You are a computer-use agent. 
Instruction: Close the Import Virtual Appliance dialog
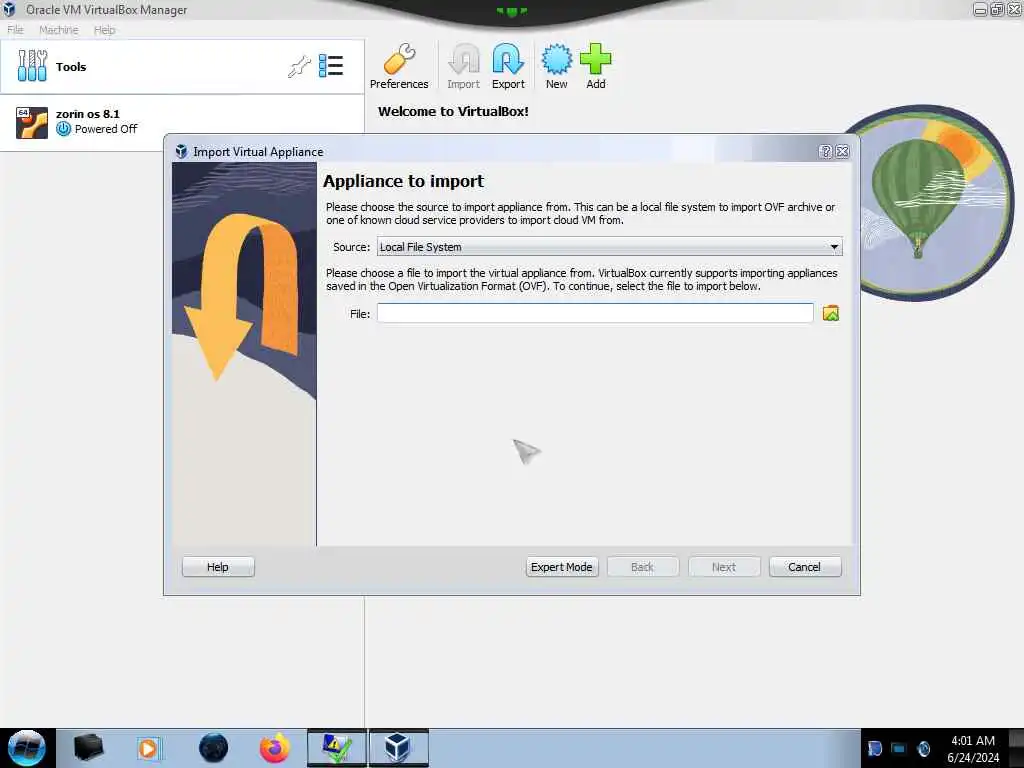pos(842,152)
